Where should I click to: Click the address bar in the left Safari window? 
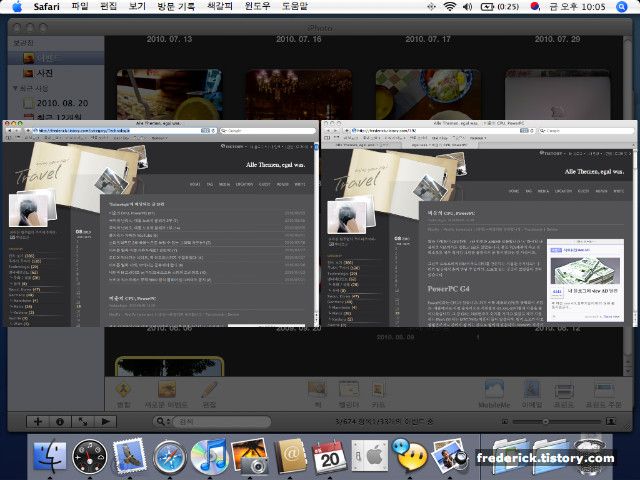pos(123,131)
